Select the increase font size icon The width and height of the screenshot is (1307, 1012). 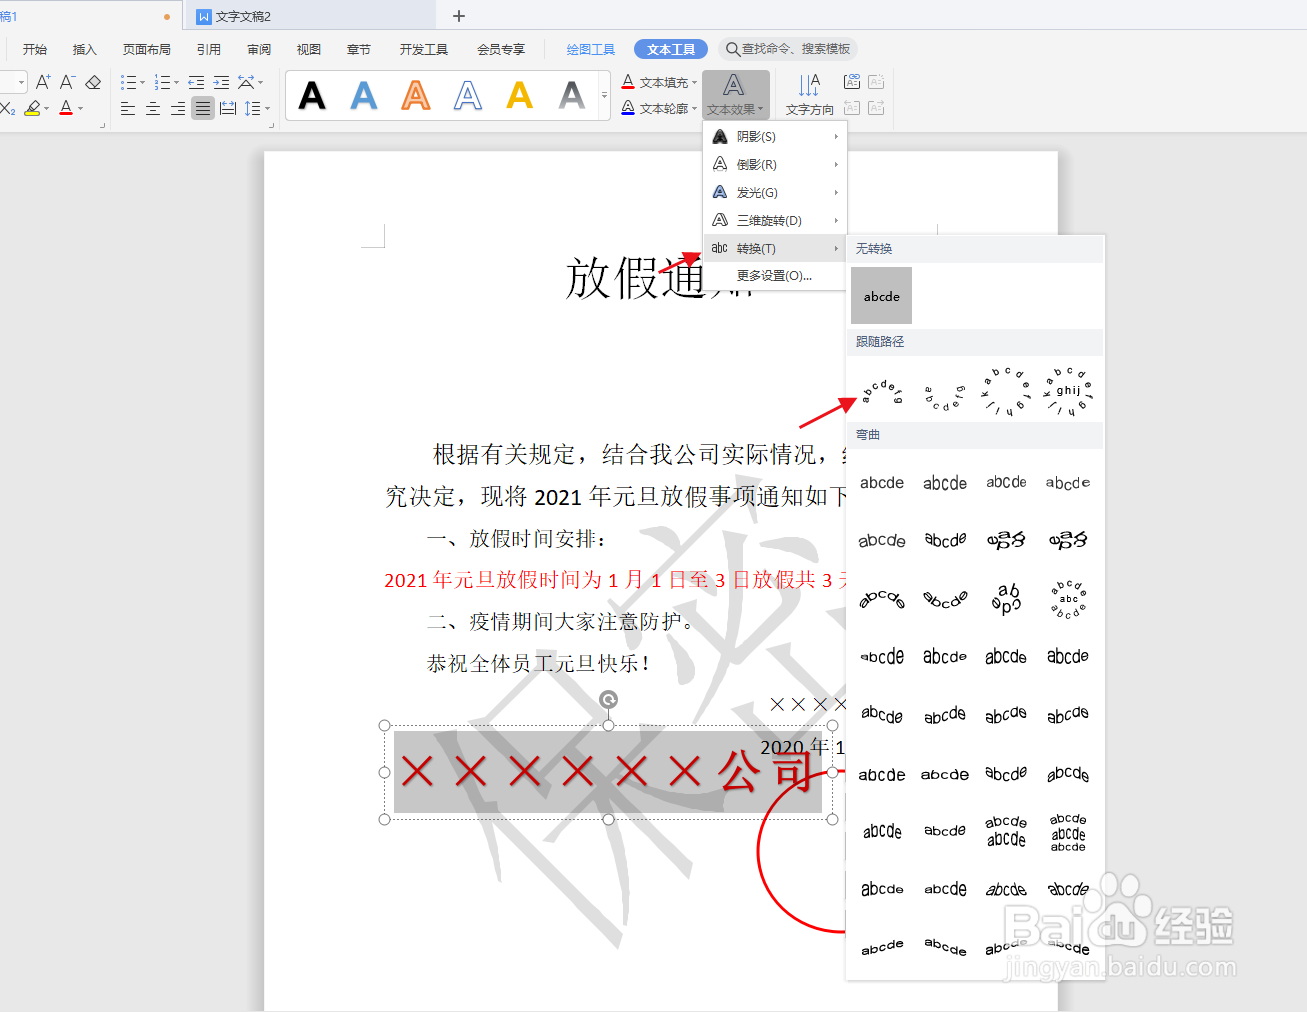coord(43,82)
